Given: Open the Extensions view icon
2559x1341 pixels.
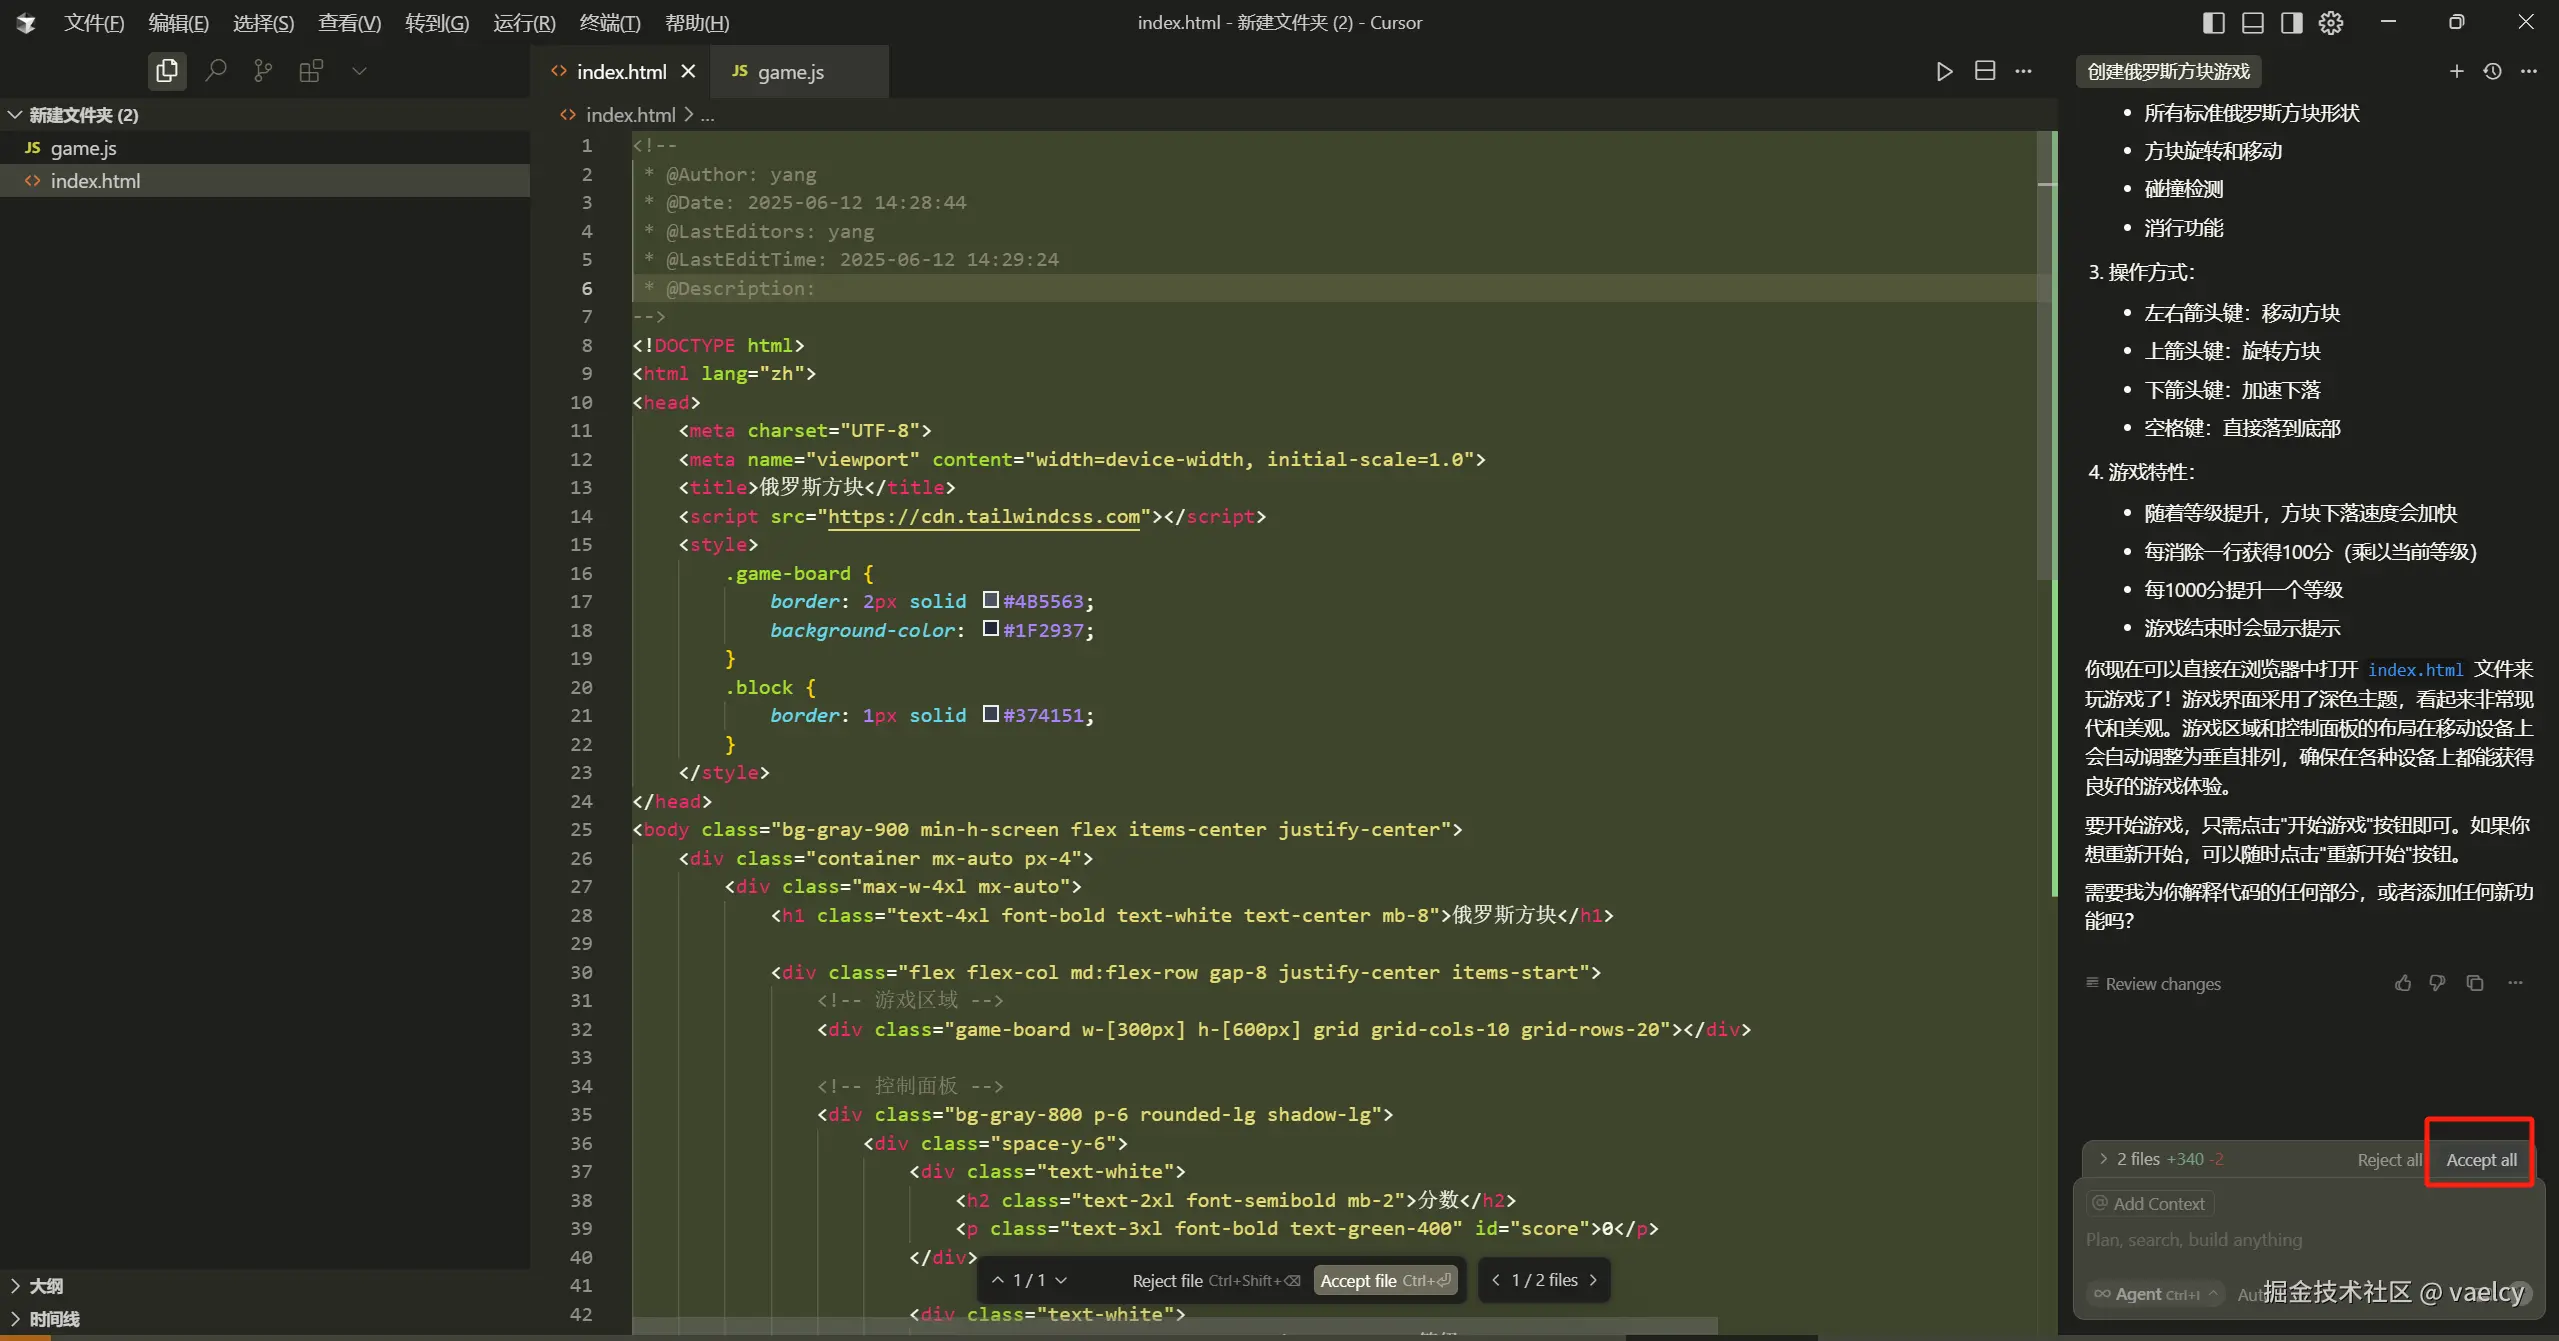Looking at the screenshot, I should pyautogui.click(x=311, y=71).
